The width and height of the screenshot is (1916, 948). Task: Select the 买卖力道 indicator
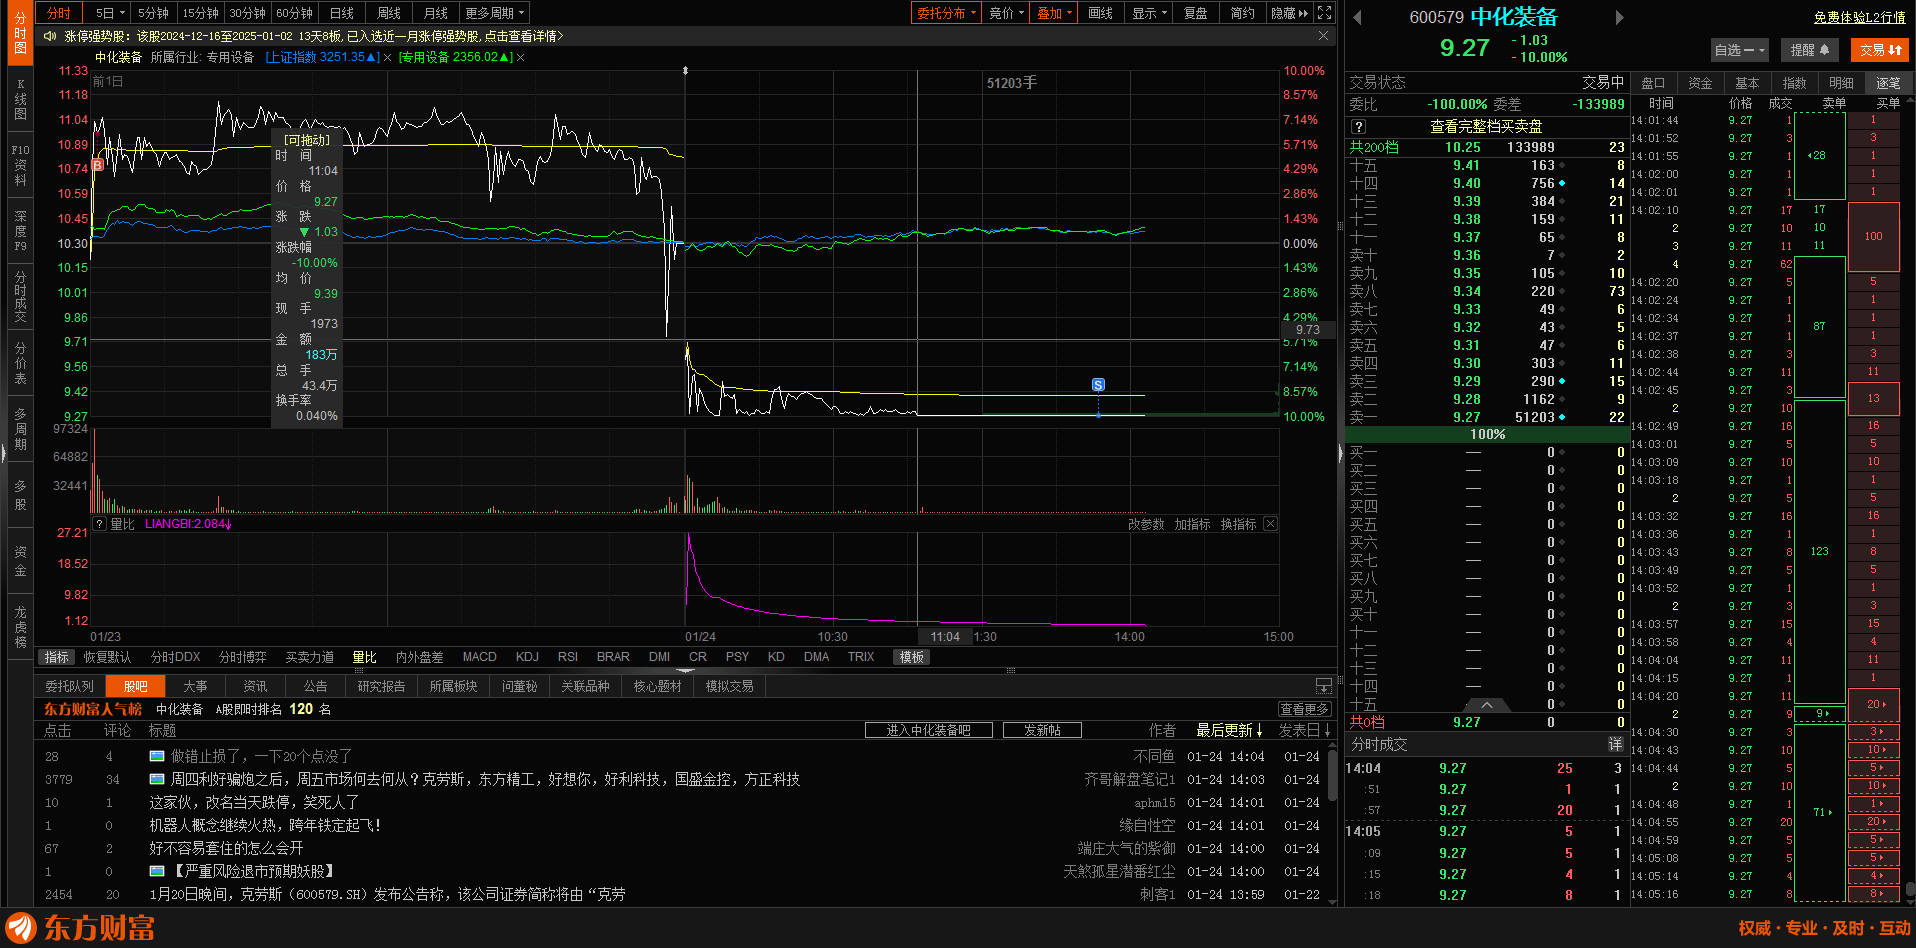pos(309,657)
